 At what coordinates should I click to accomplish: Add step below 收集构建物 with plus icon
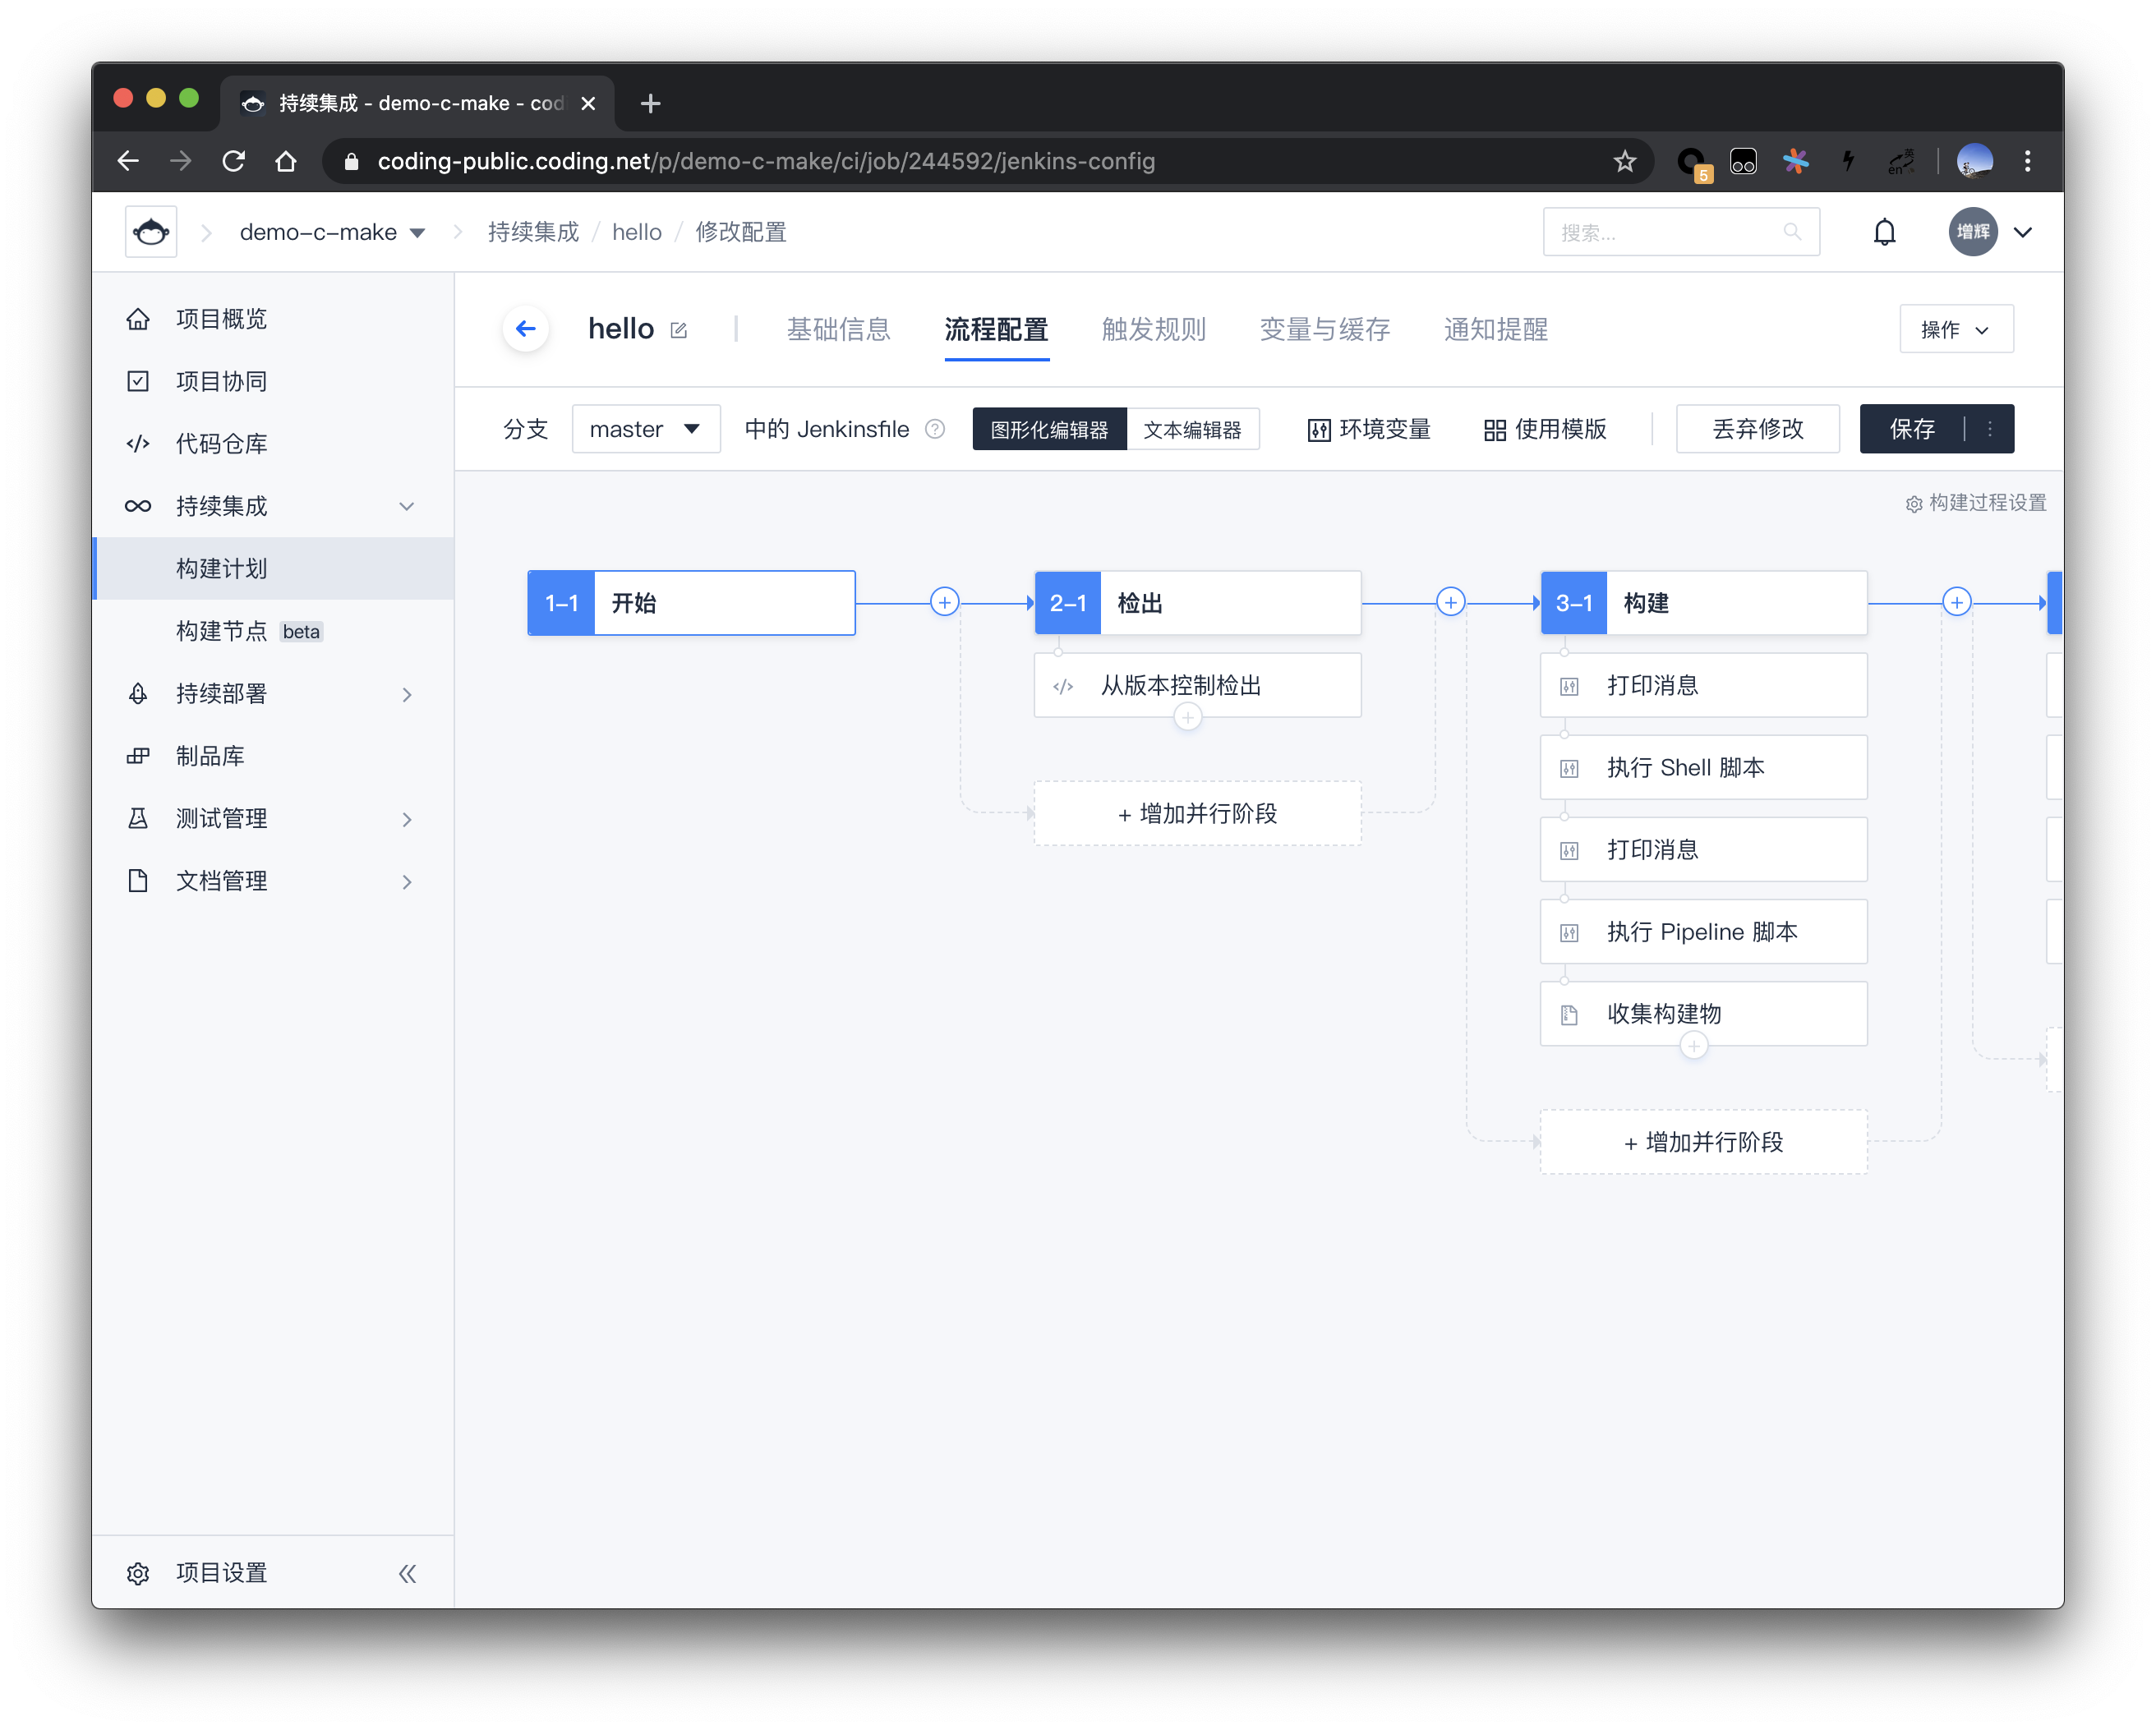coord(1693,1046)
